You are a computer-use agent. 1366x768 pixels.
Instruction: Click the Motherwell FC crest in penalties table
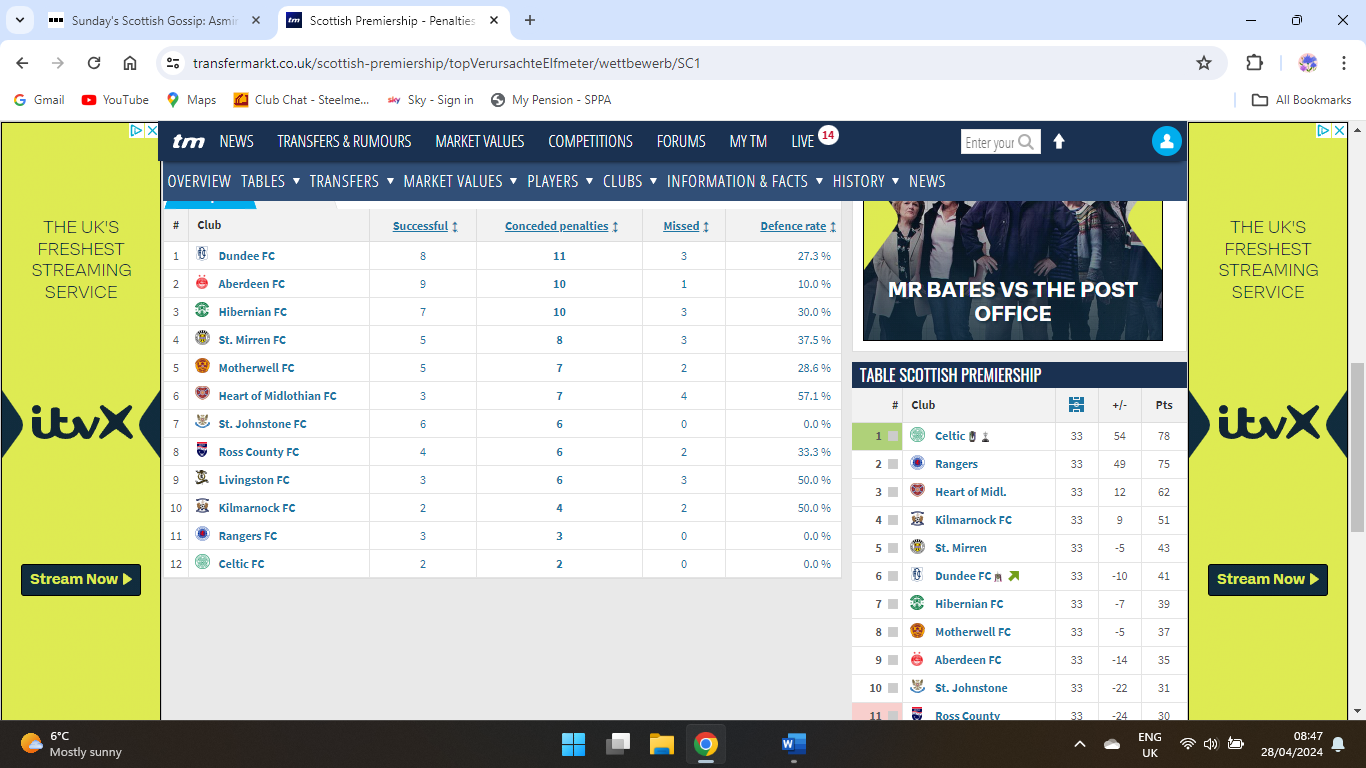202,367
